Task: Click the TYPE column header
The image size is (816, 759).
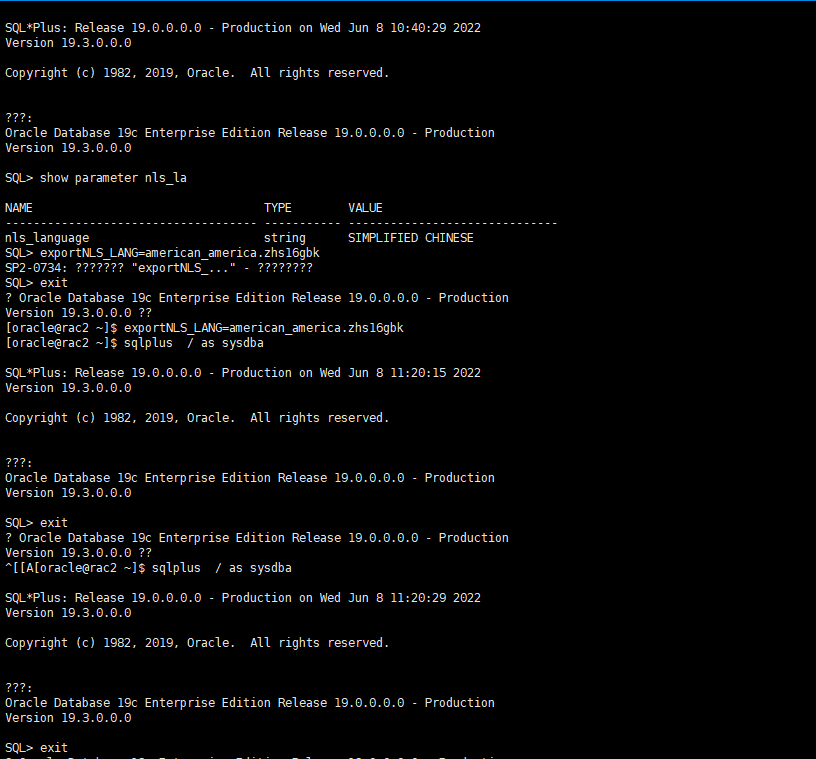Action: (278, 208)
